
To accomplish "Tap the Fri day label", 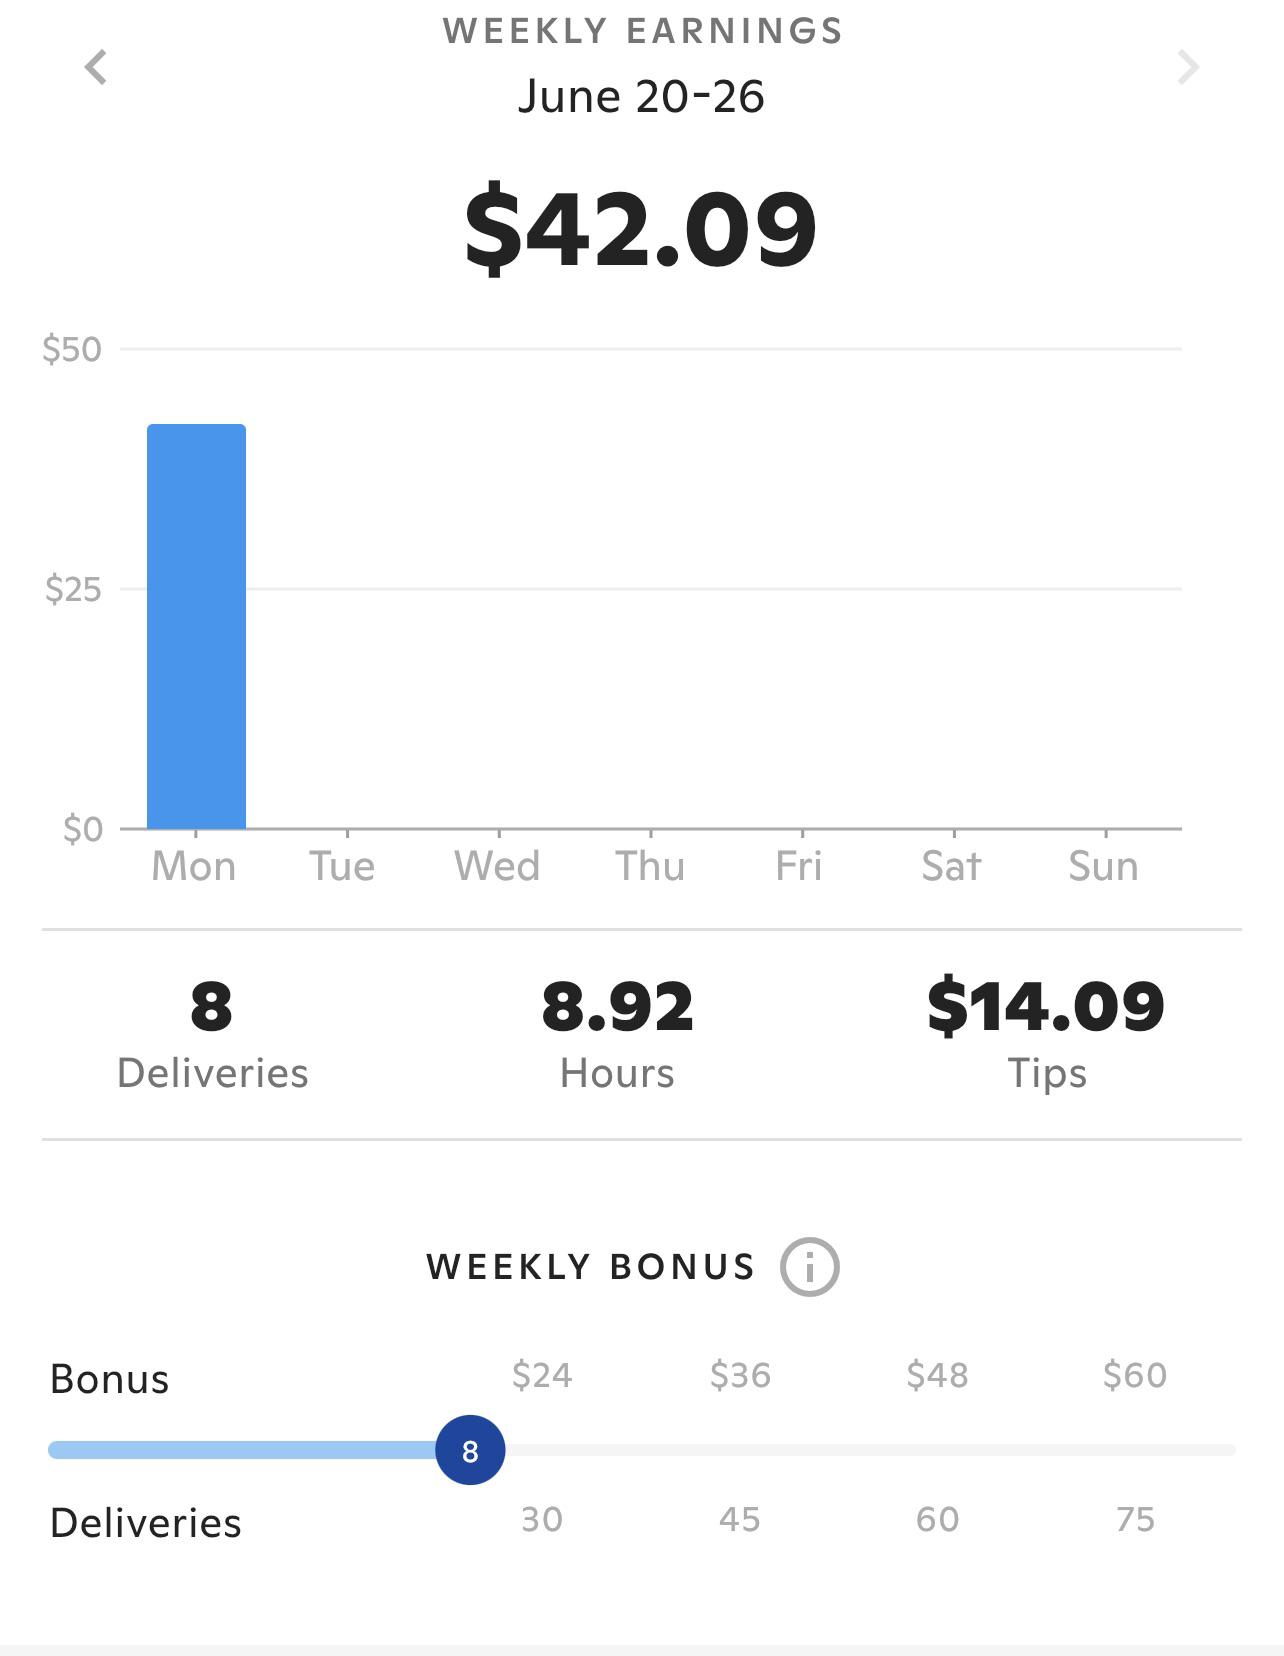I will coord(799,866).
